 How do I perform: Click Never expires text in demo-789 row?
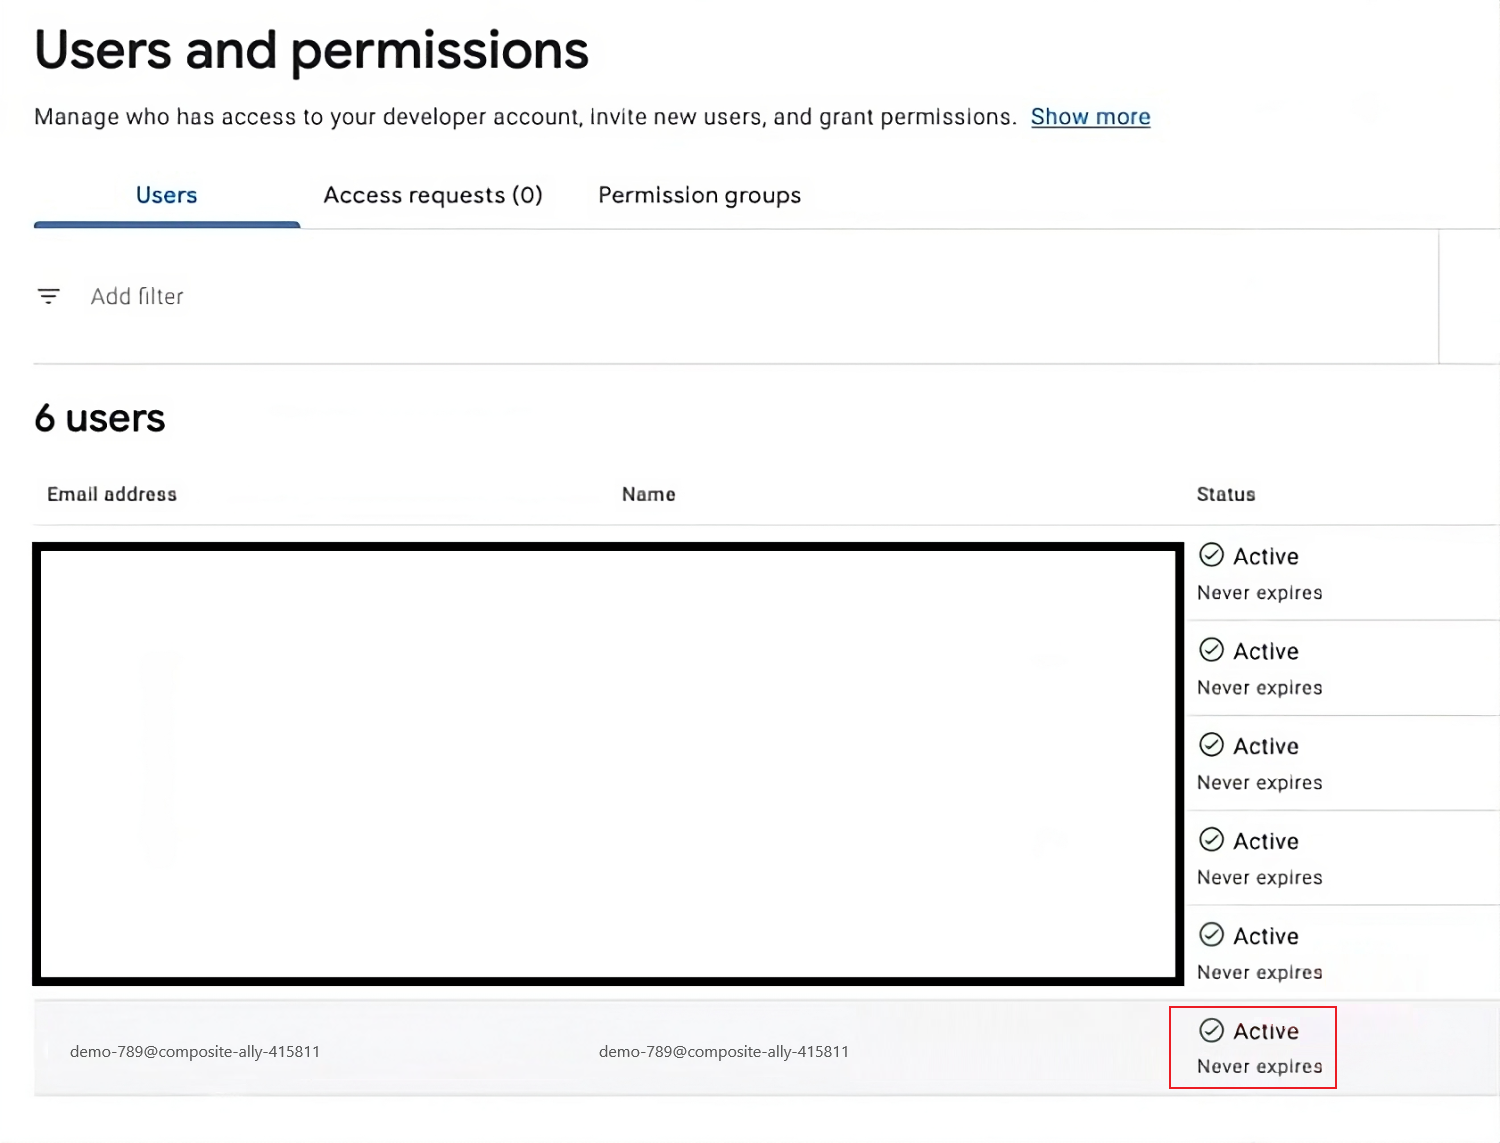tap(1259, 1067)
